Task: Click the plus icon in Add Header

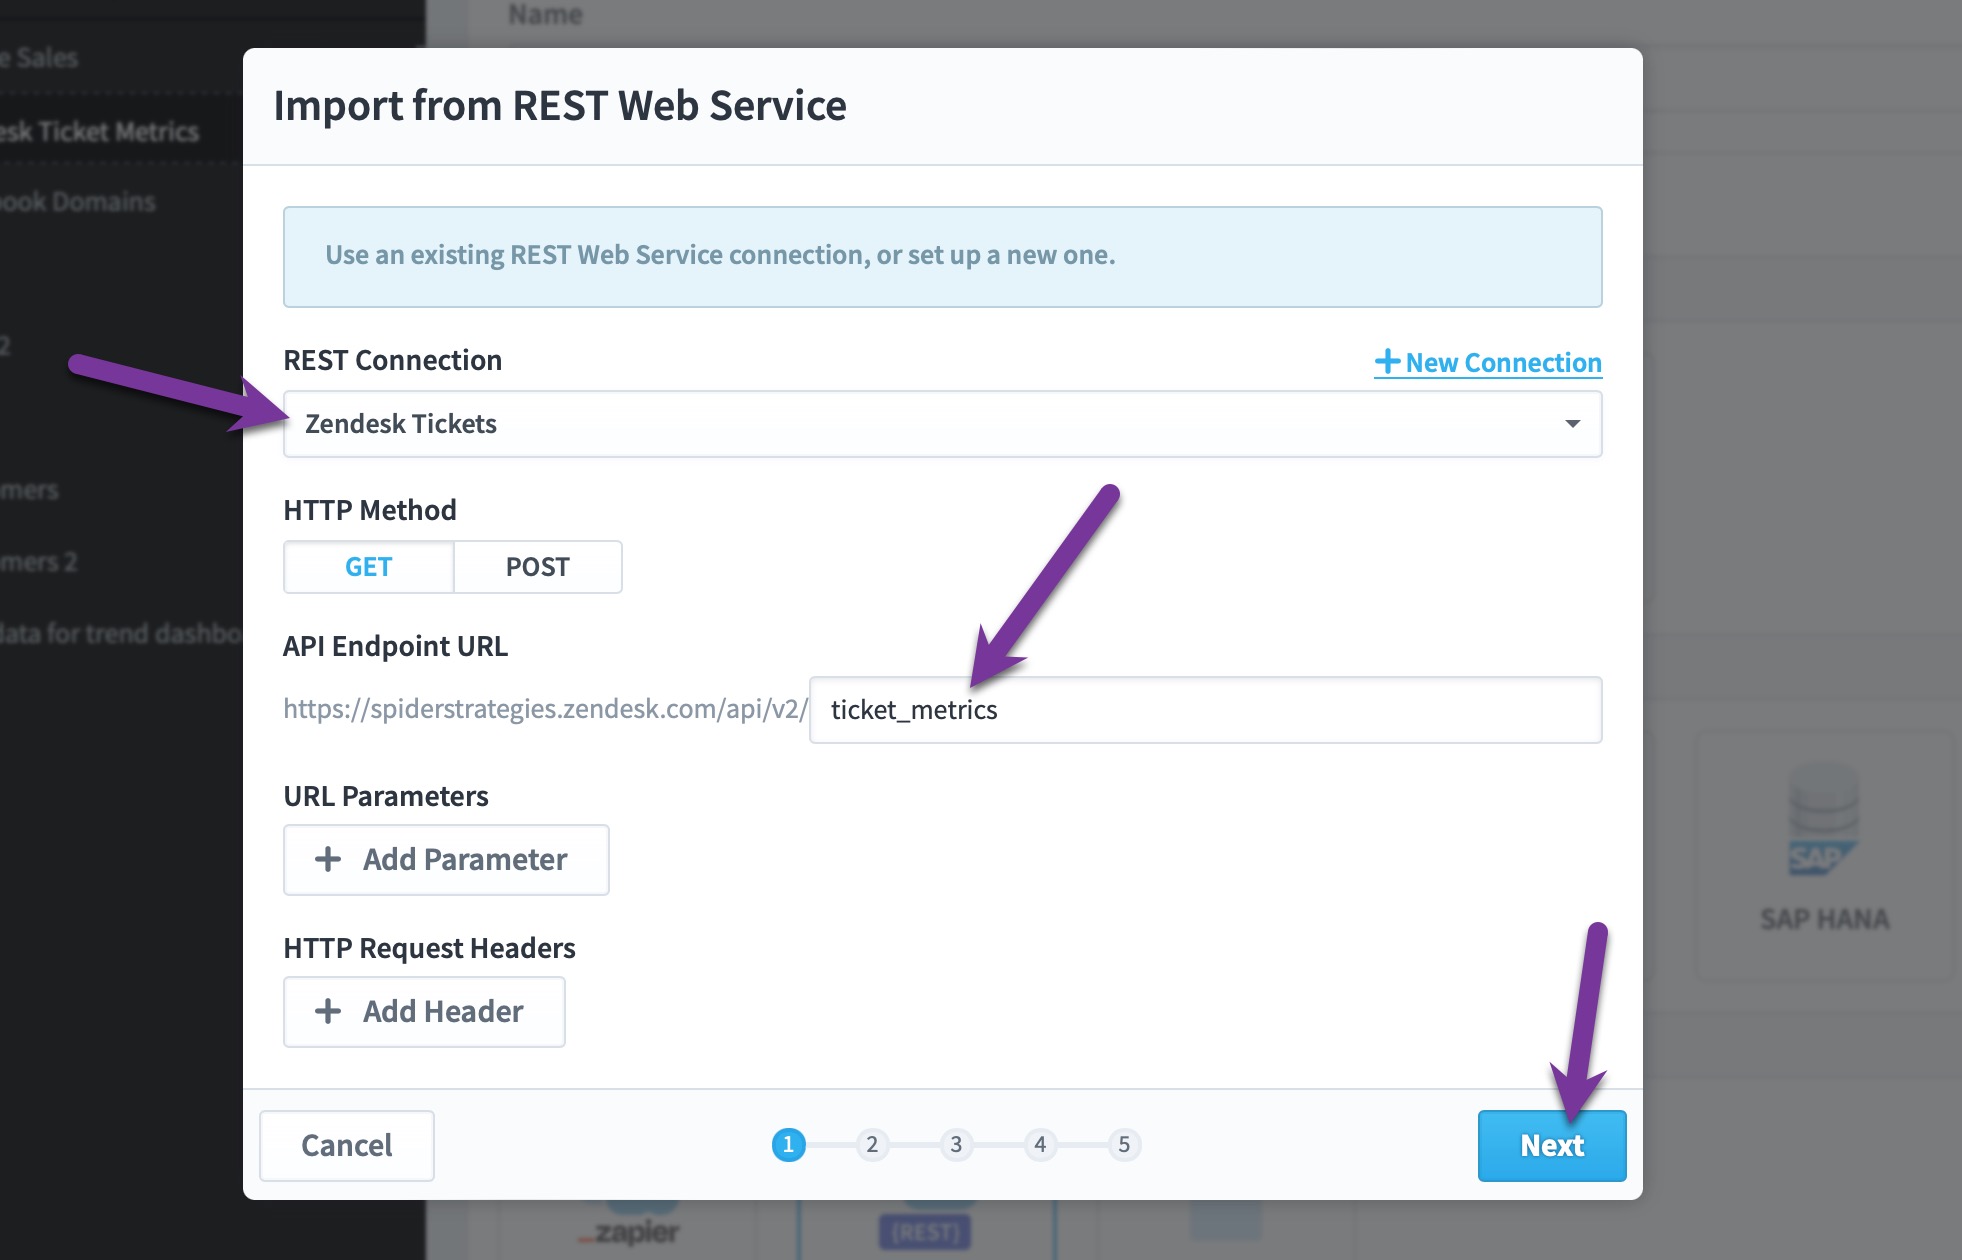Action: (328, 1011)
